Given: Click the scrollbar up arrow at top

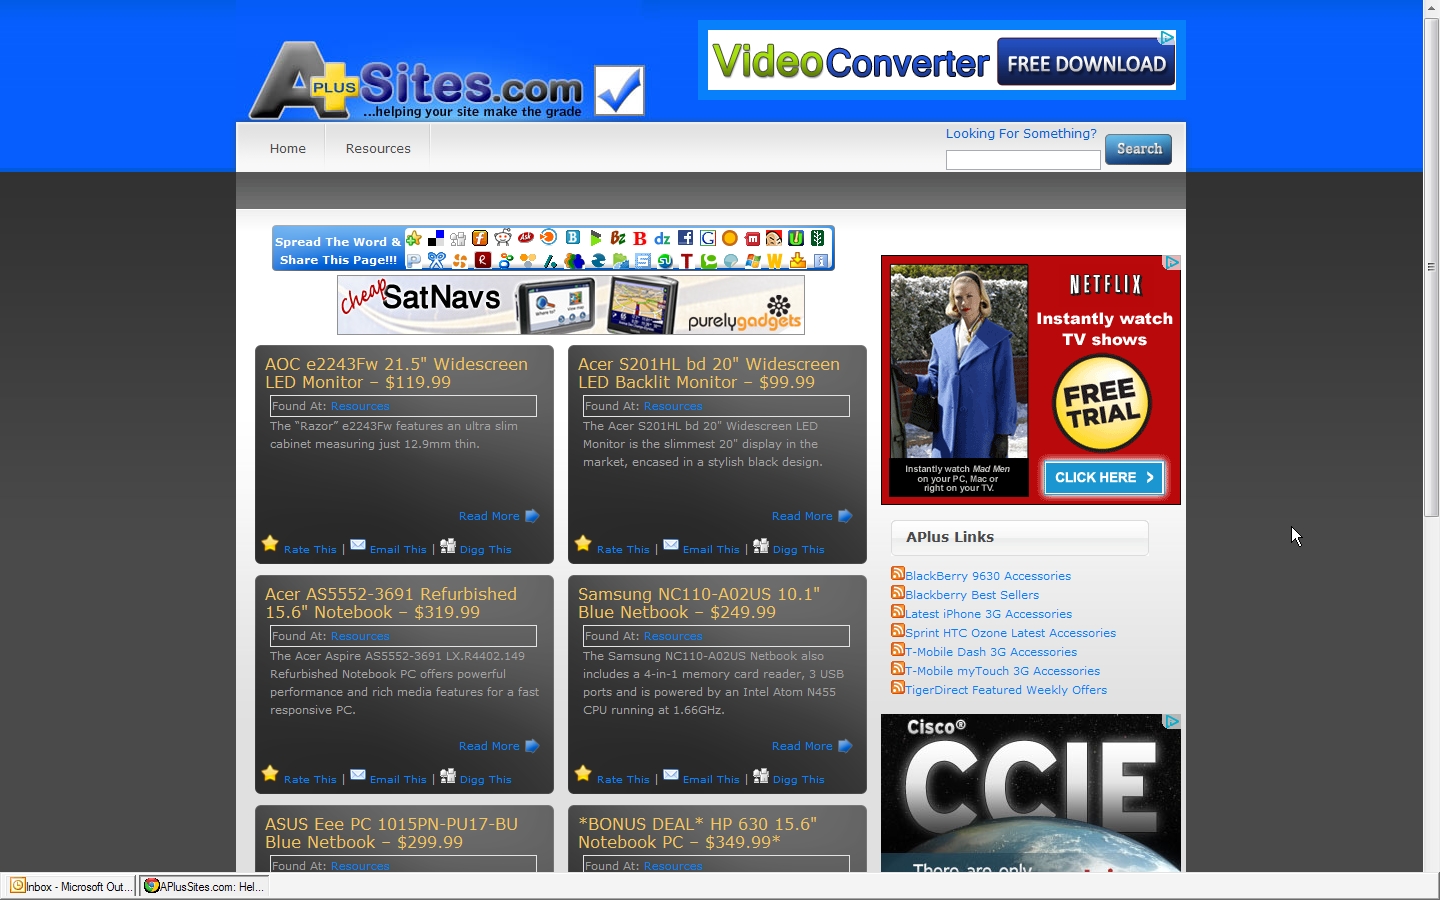Looking at the screenshot, I should click(1431, 8).
